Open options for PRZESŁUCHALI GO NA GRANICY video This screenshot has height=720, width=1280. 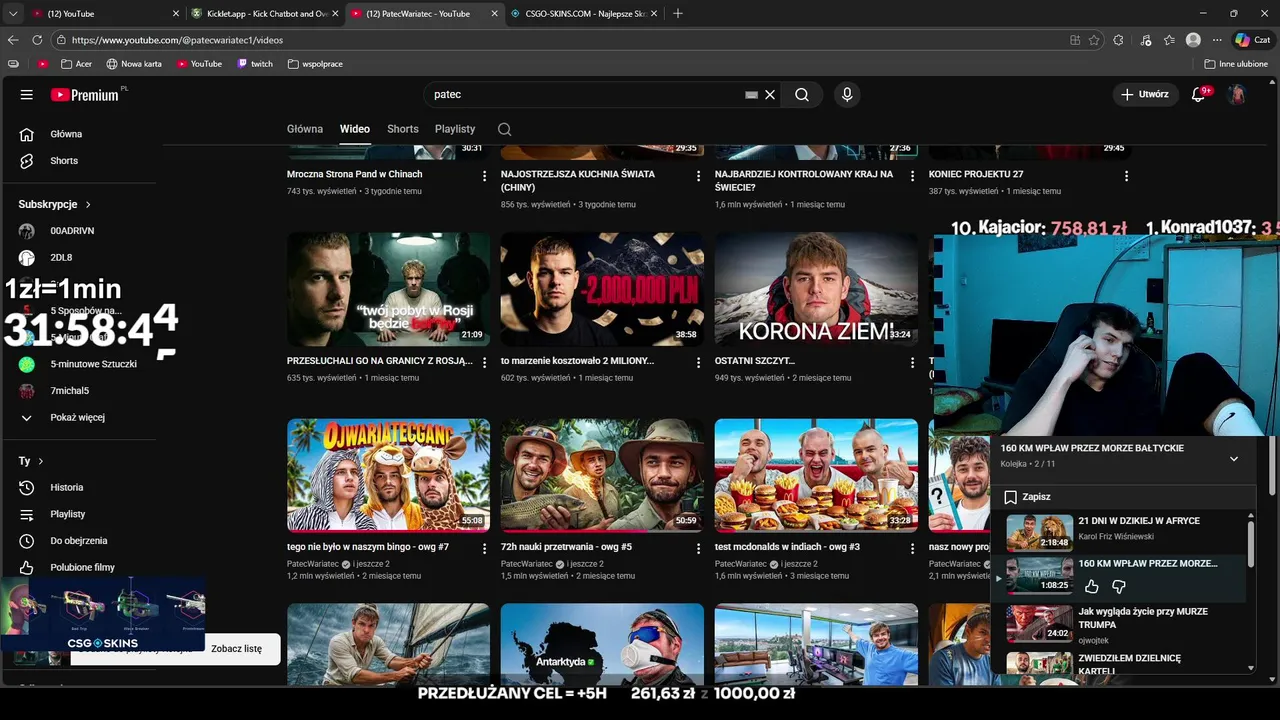pos(485,363)
